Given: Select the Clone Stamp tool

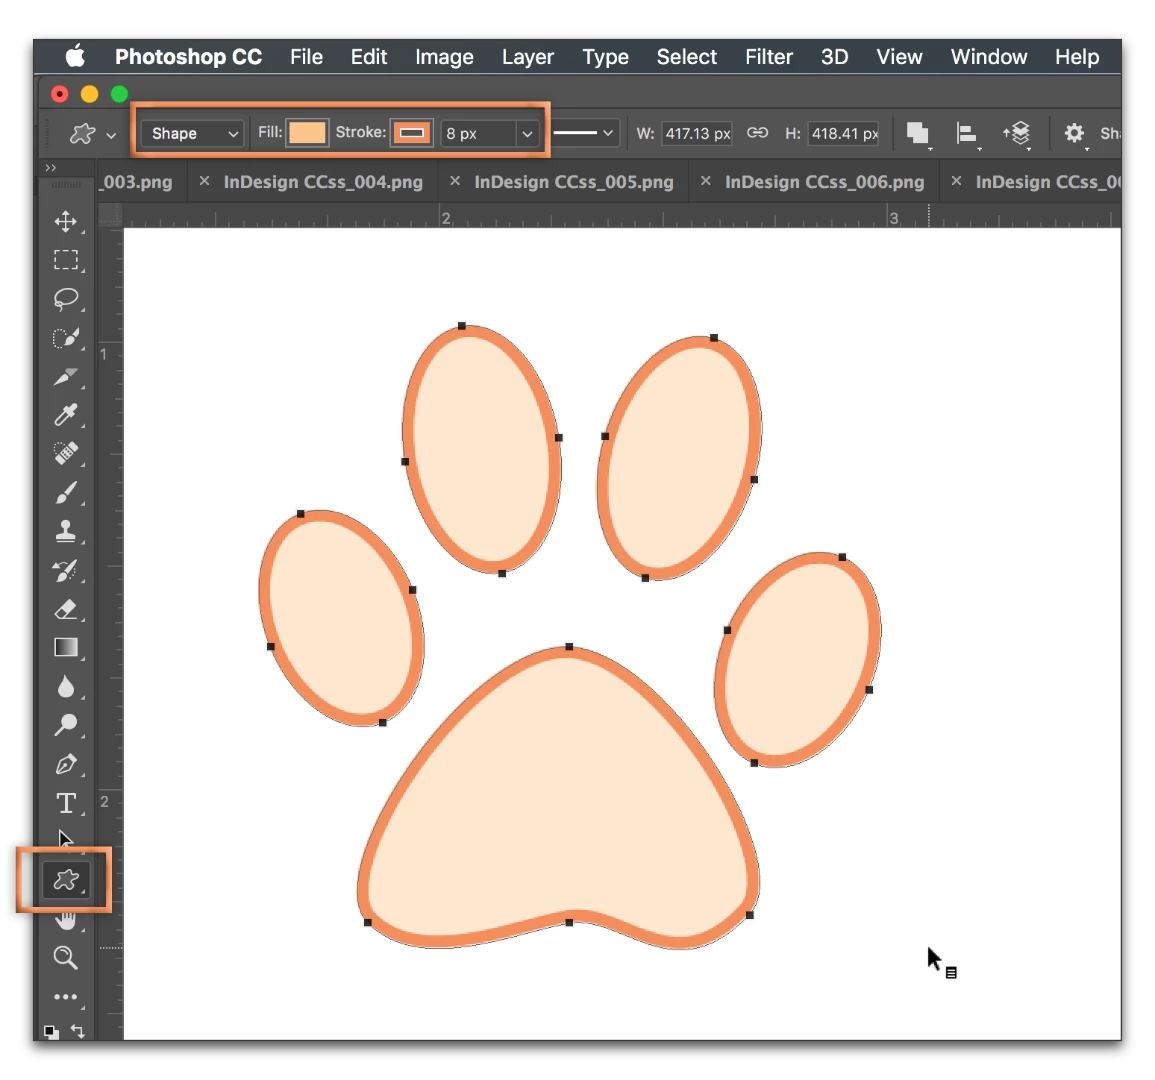Looking at the screenshot, I should (66, 531).
